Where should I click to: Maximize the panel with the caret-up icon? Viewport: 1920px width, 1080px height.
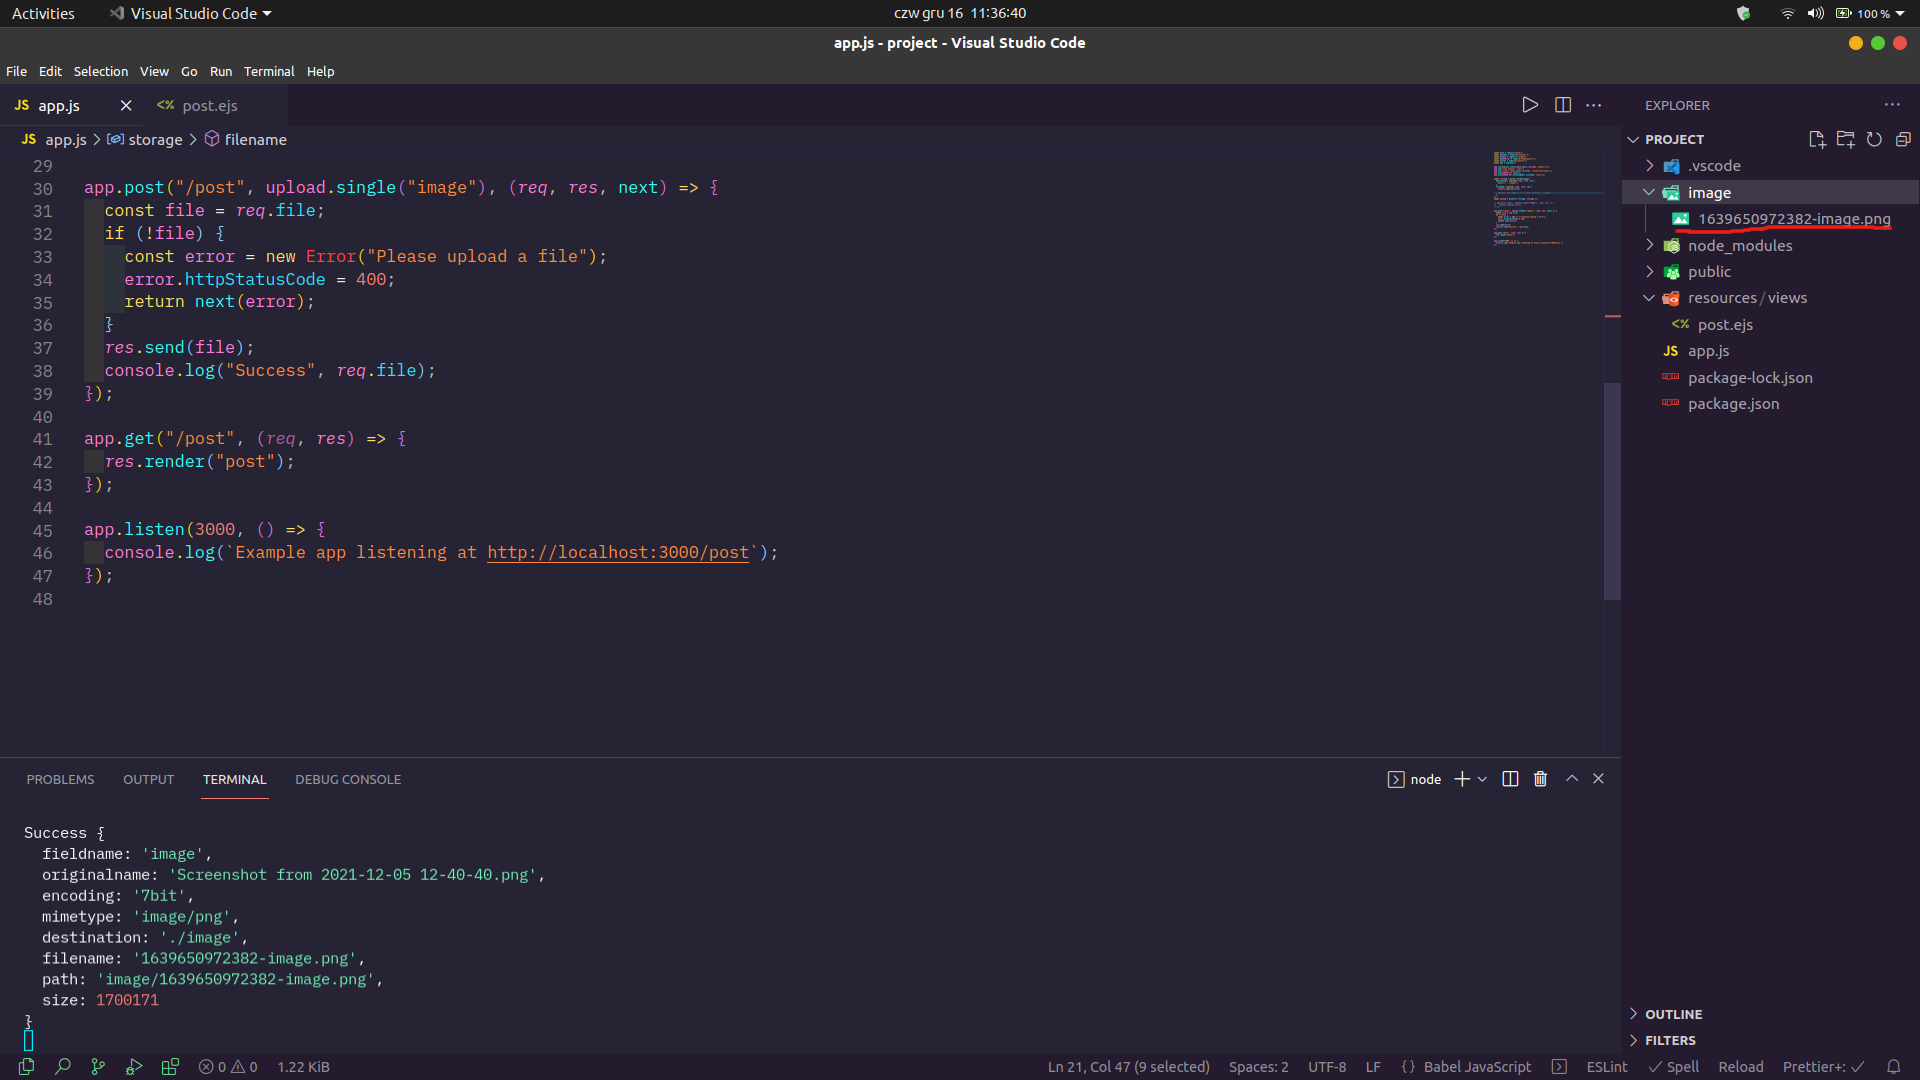[1572, 778]
